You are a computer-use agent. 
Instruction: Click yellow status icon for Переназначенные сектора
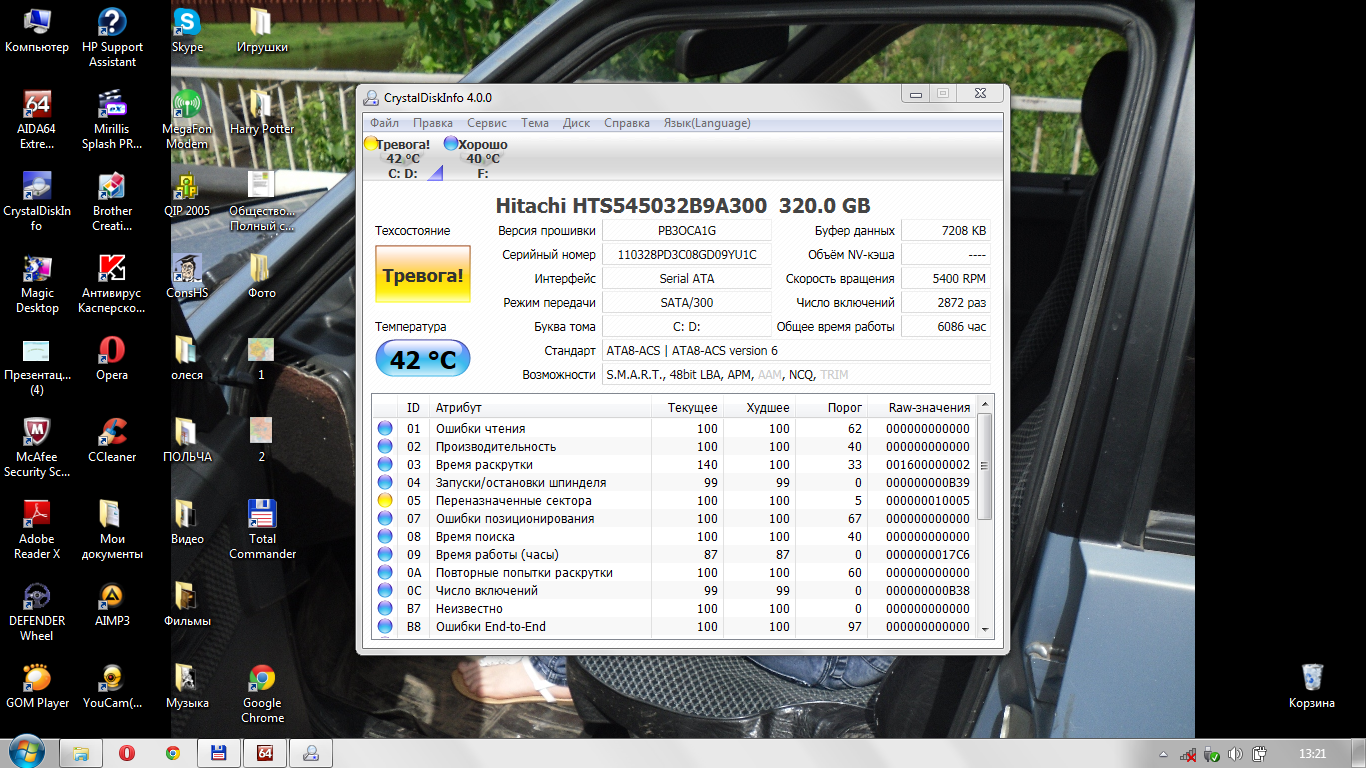tap(385, 501)
